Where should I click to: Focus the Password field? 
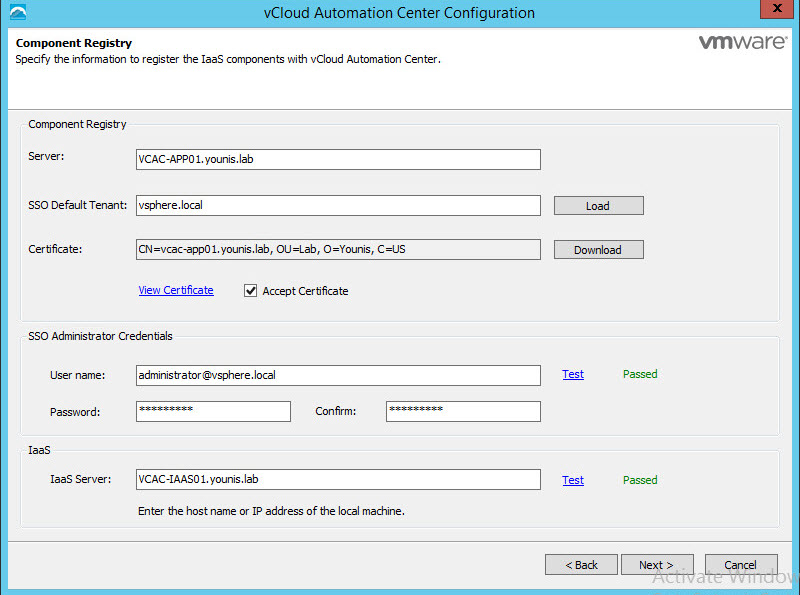(x=212, y=411)
